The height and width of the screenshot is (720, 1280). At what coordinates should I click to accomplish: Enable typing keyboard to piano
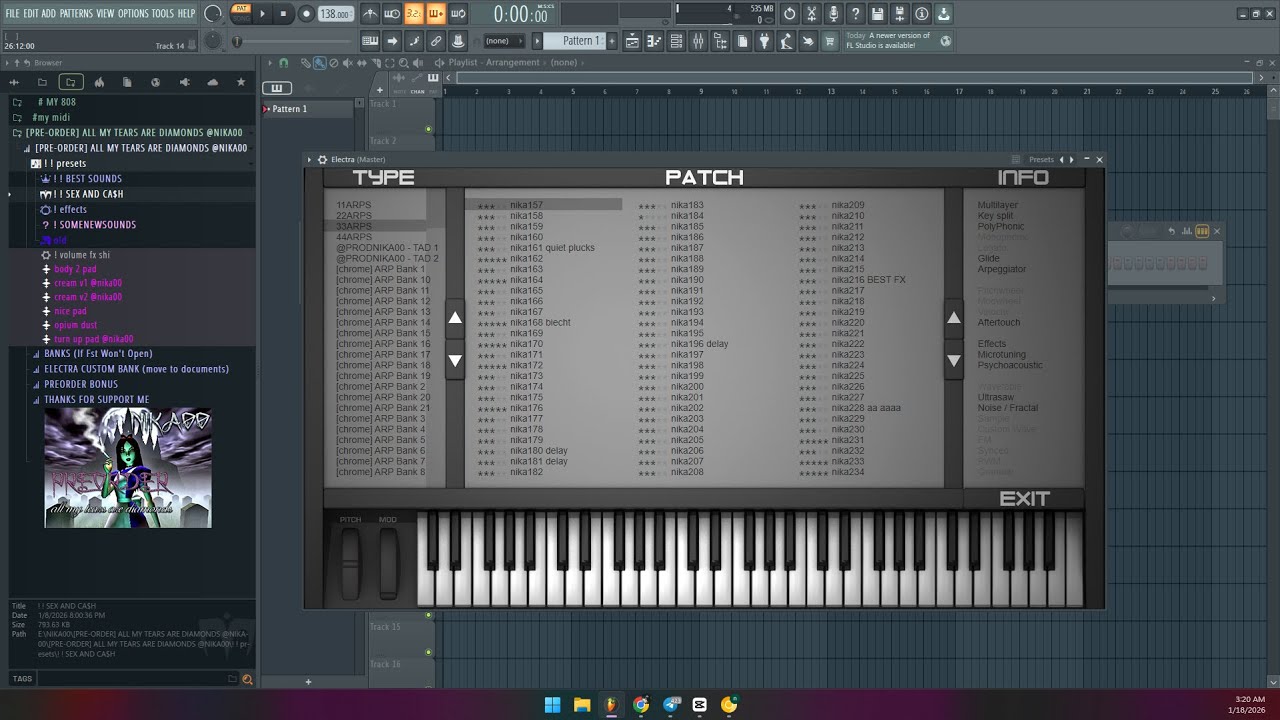[370, 41]
